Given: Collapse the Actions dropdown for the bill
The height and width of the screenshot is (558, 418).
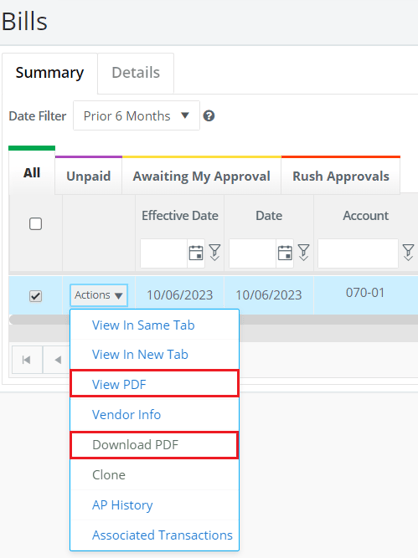Looking at the screenshot, I should 99,295.
